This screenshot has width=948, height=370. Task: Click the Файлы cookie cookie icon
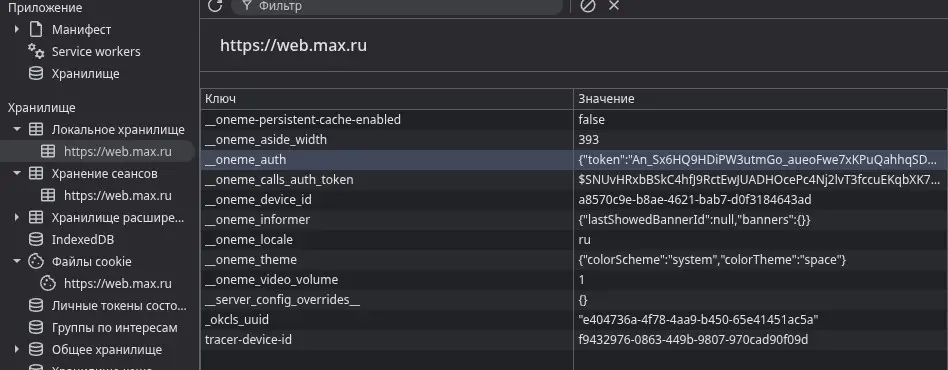[x=36, y=261]
